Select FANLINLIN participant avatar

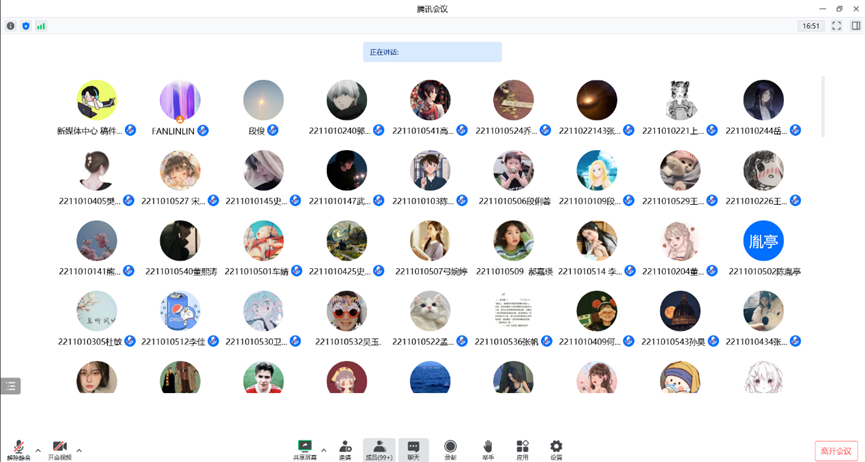tap(180, 101)
